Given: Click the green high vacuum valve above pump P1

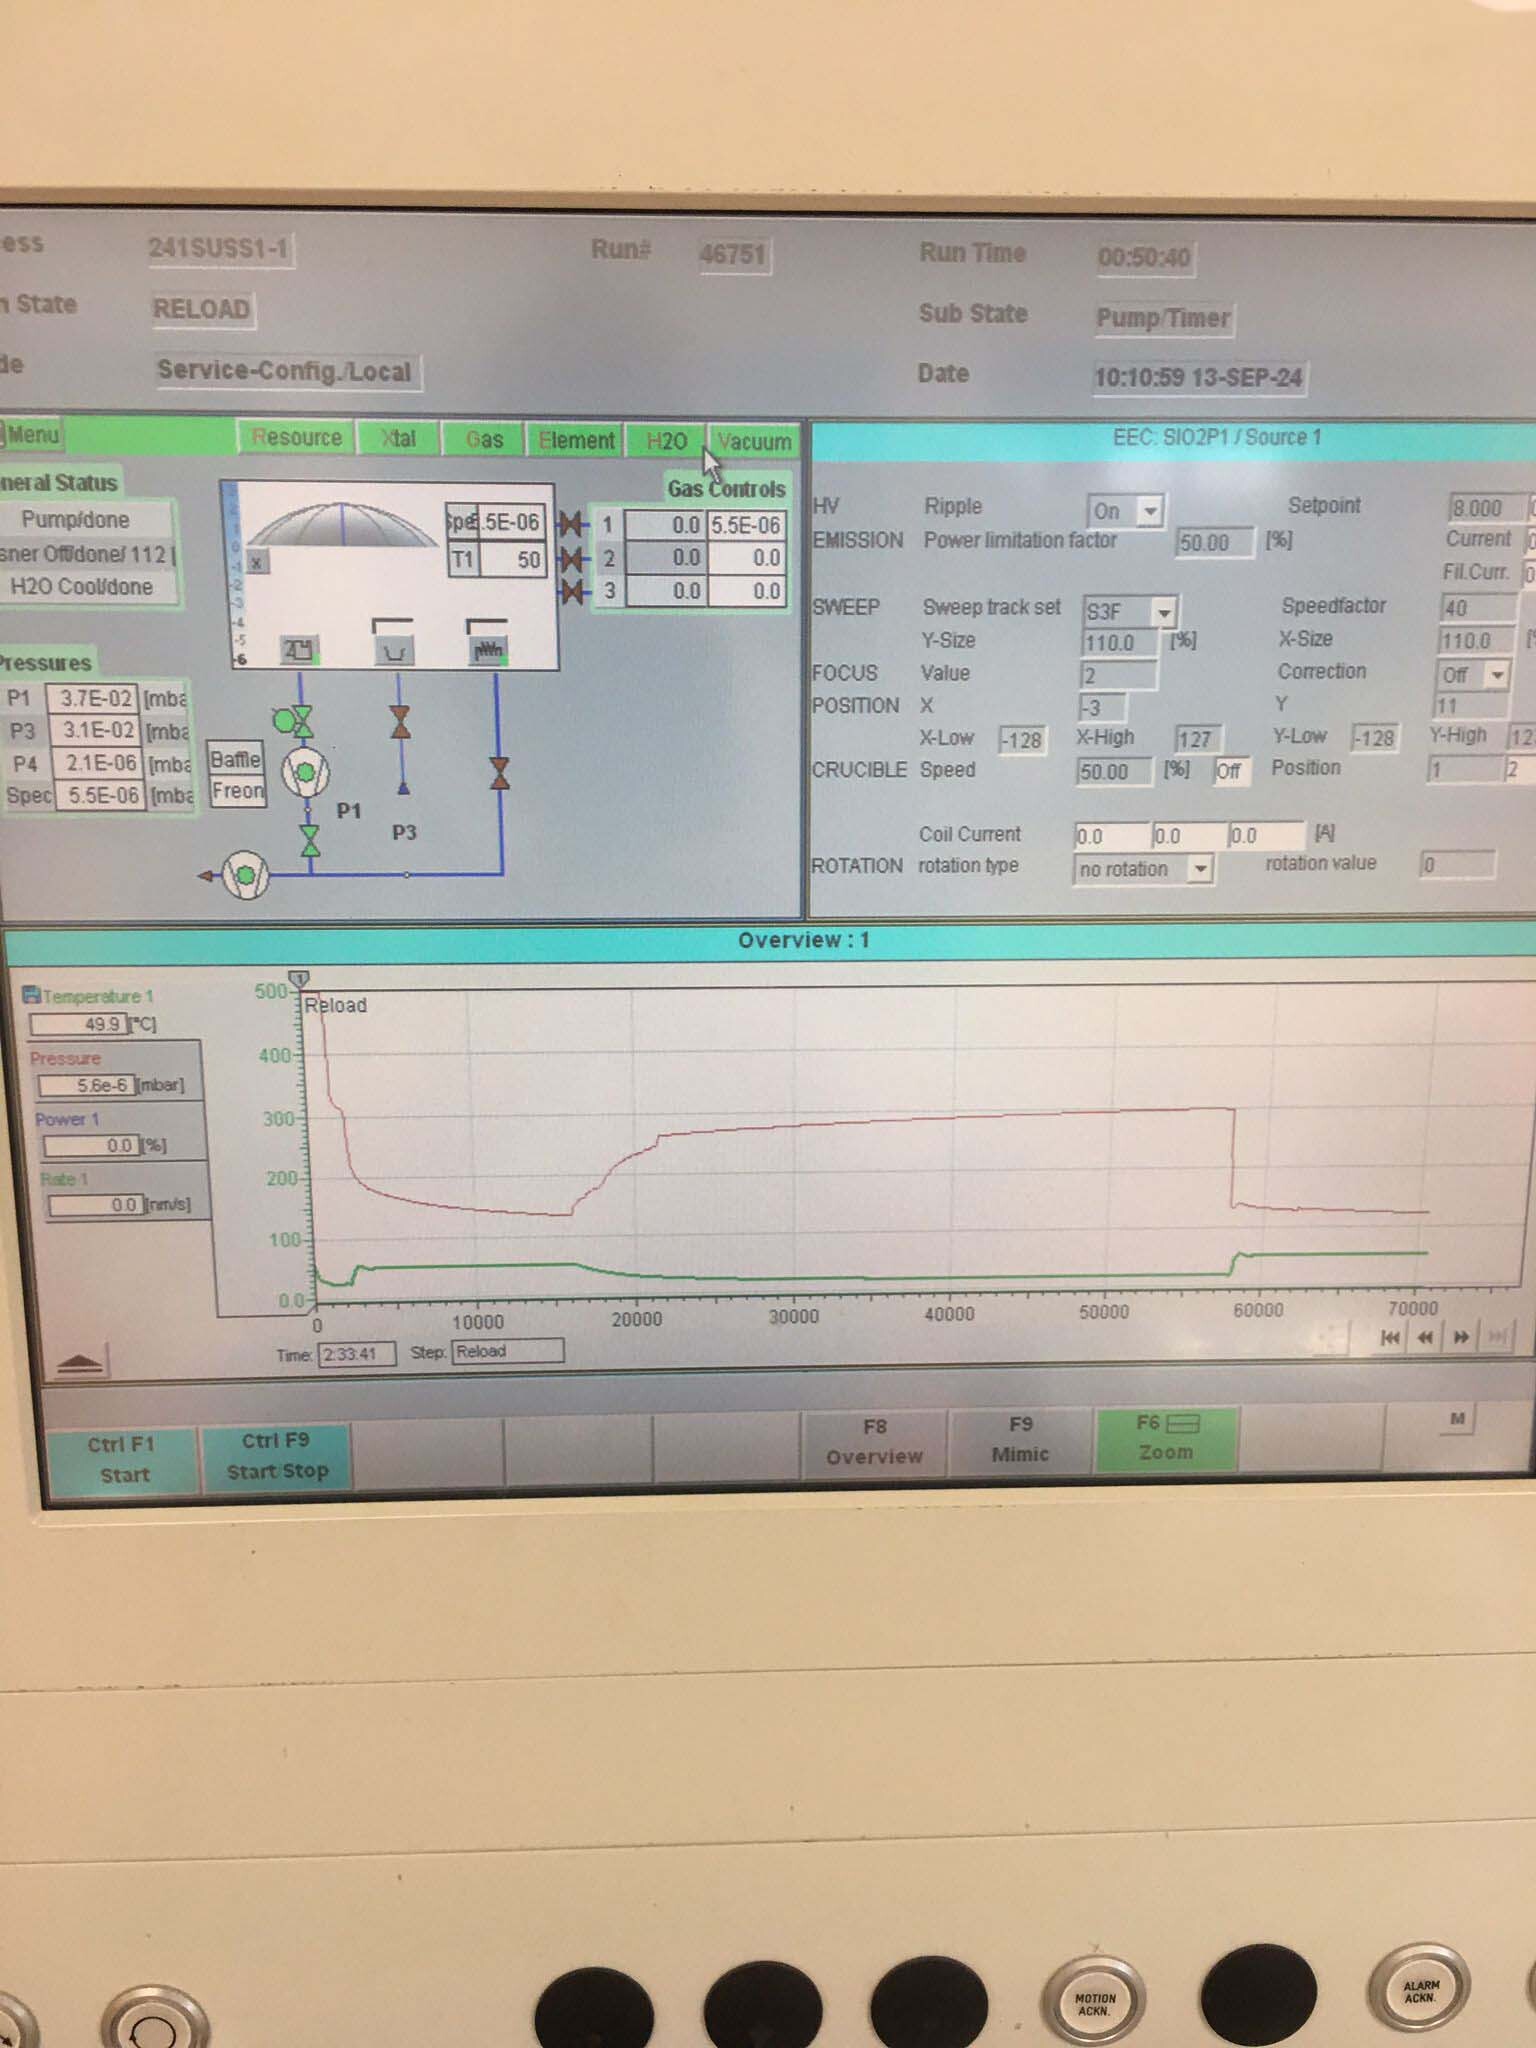Looking at the screenshot, I should [302, 720].
